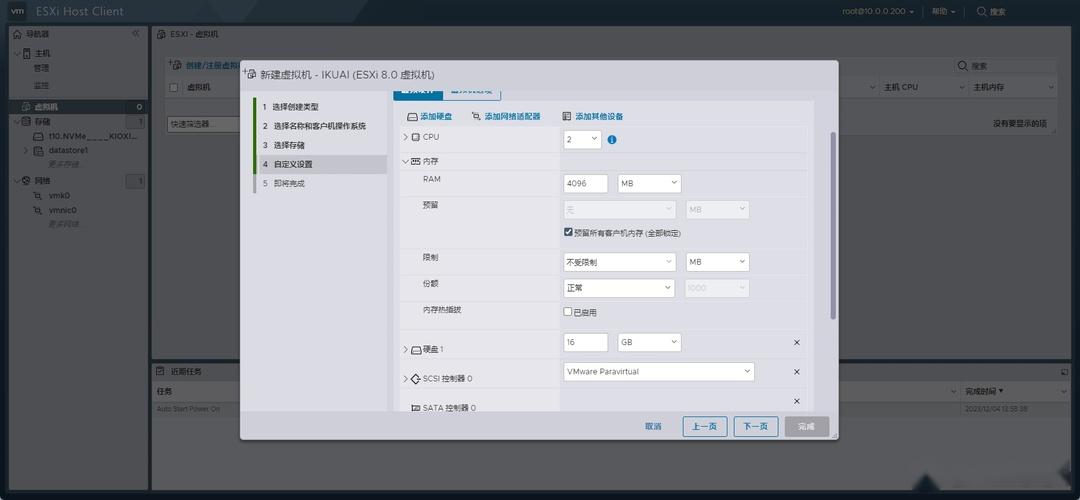Click the RAM input field showing 4096

tap(585, 184)
